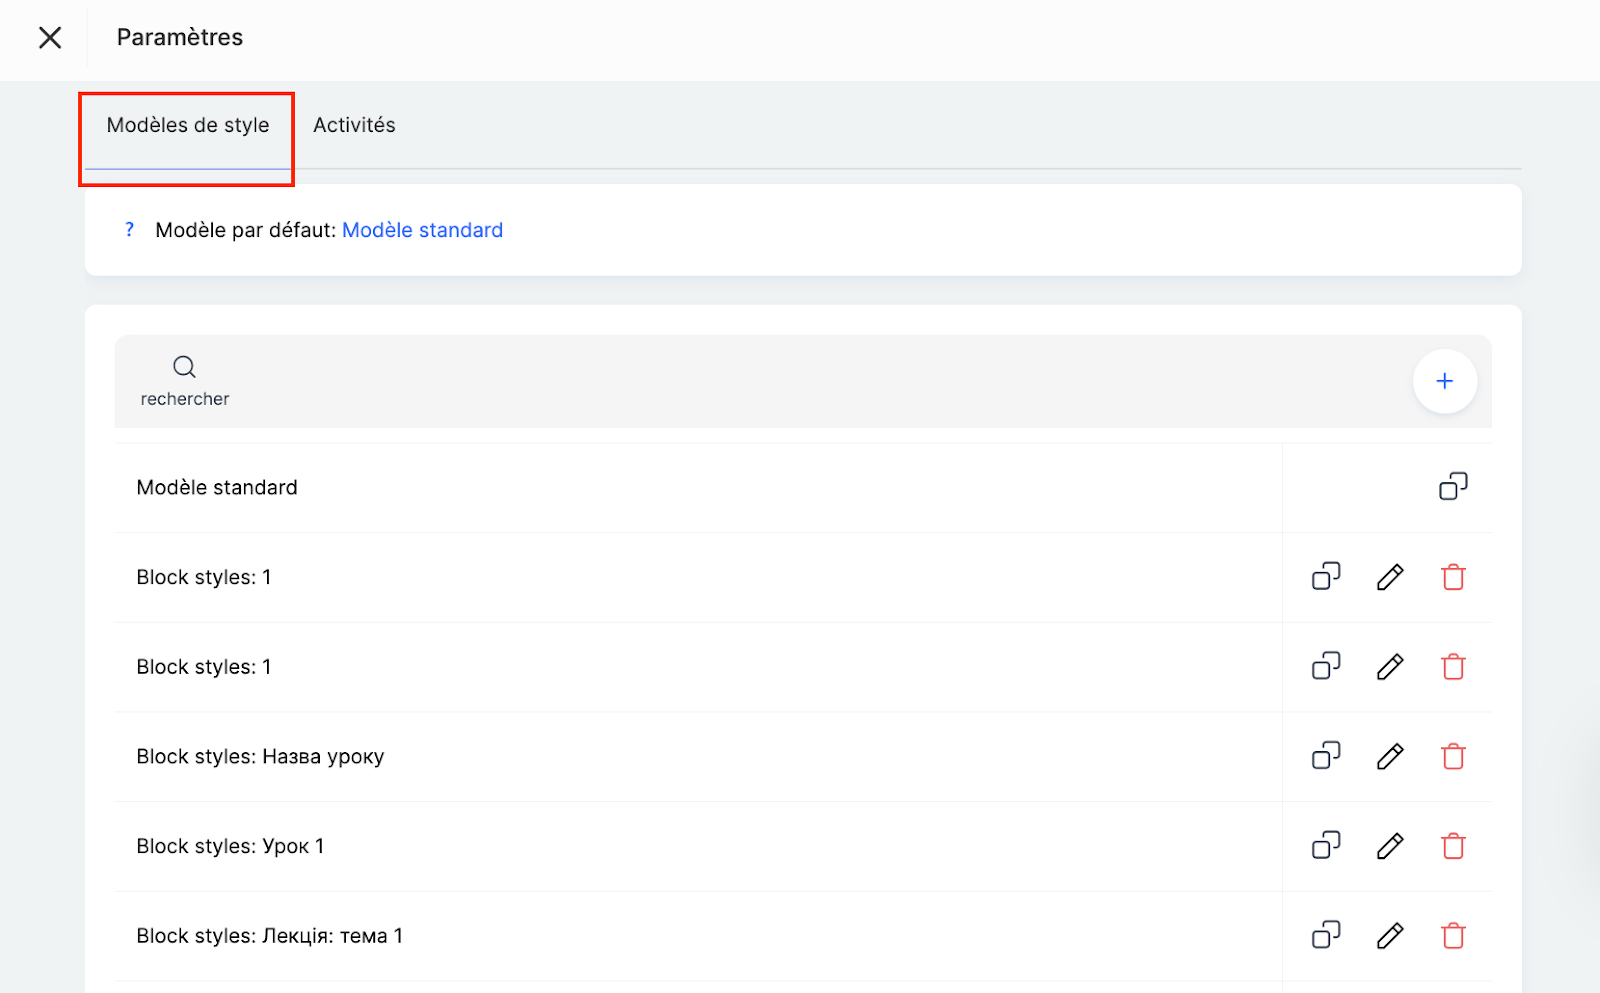Delete the Block styles: Урок 1 template

pyautogui.click(x=1453, y=846)
